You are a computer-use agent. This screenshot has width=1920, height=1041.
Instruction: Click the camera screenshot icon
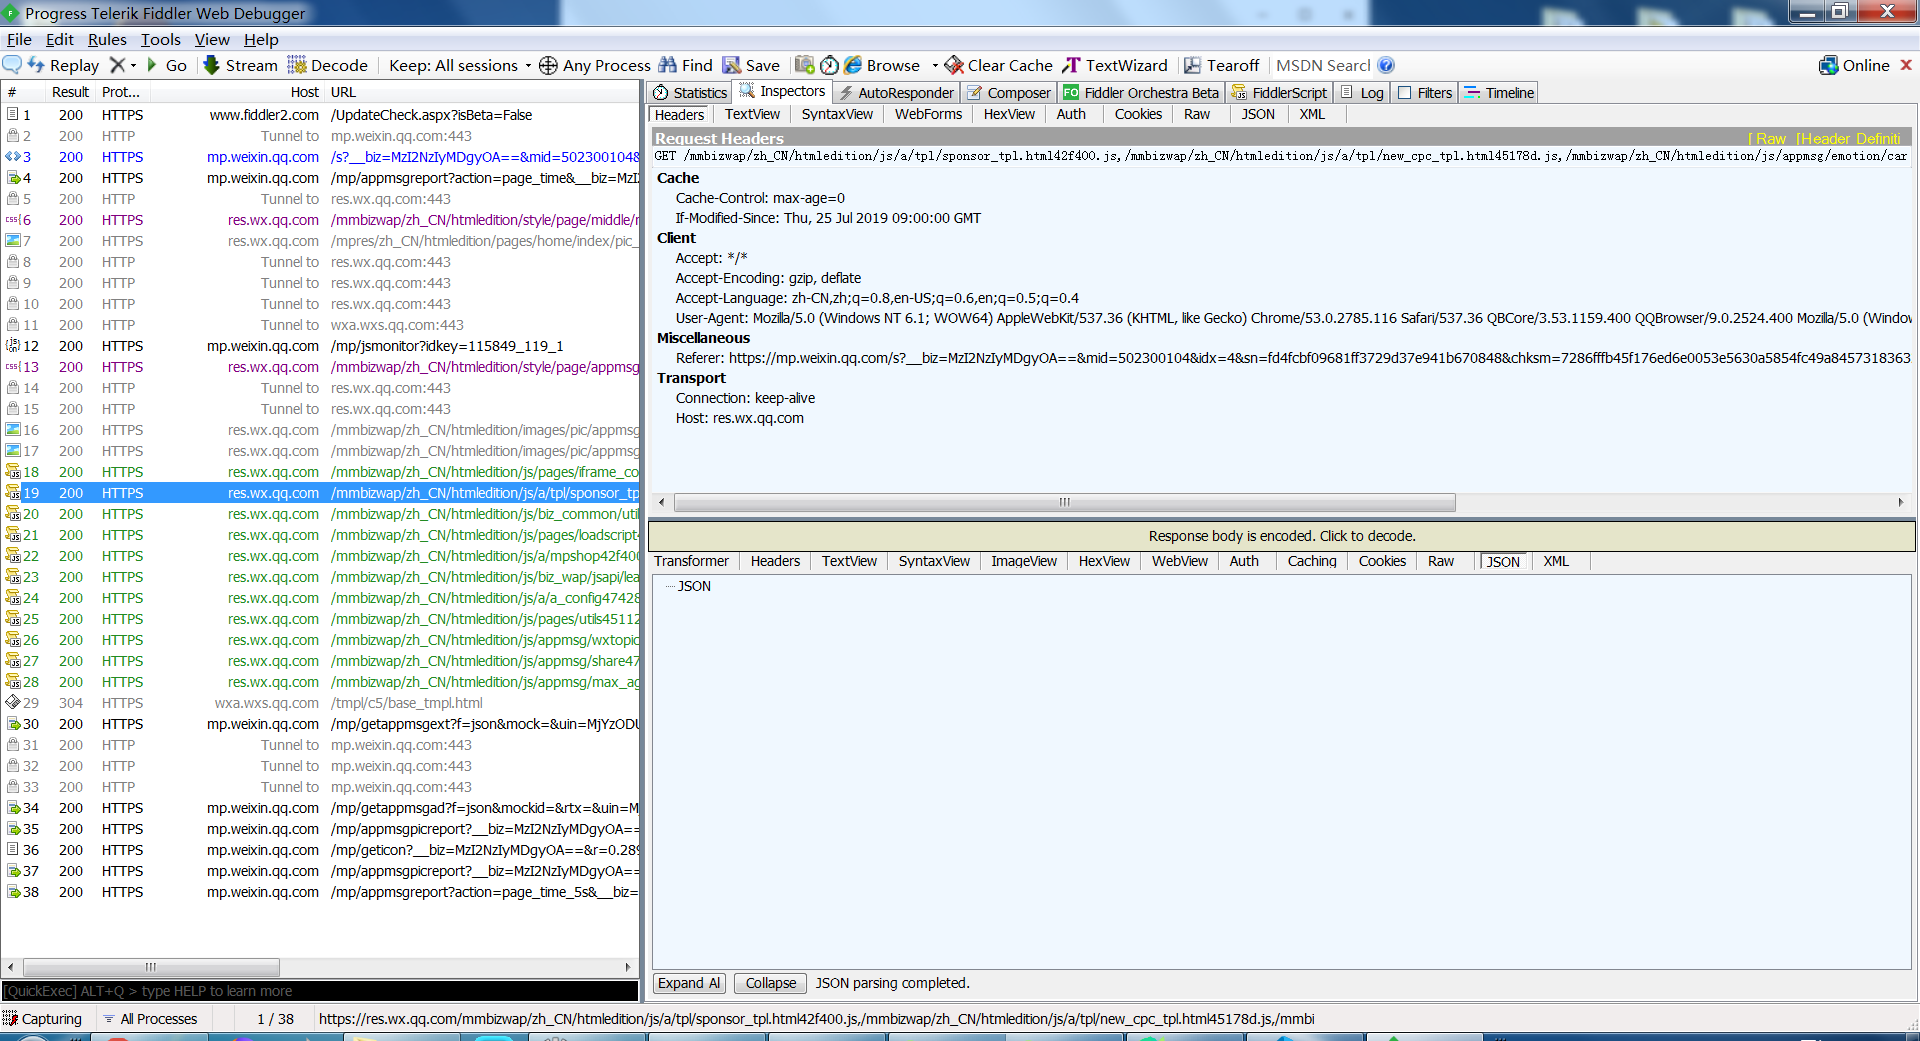point(804,65)
